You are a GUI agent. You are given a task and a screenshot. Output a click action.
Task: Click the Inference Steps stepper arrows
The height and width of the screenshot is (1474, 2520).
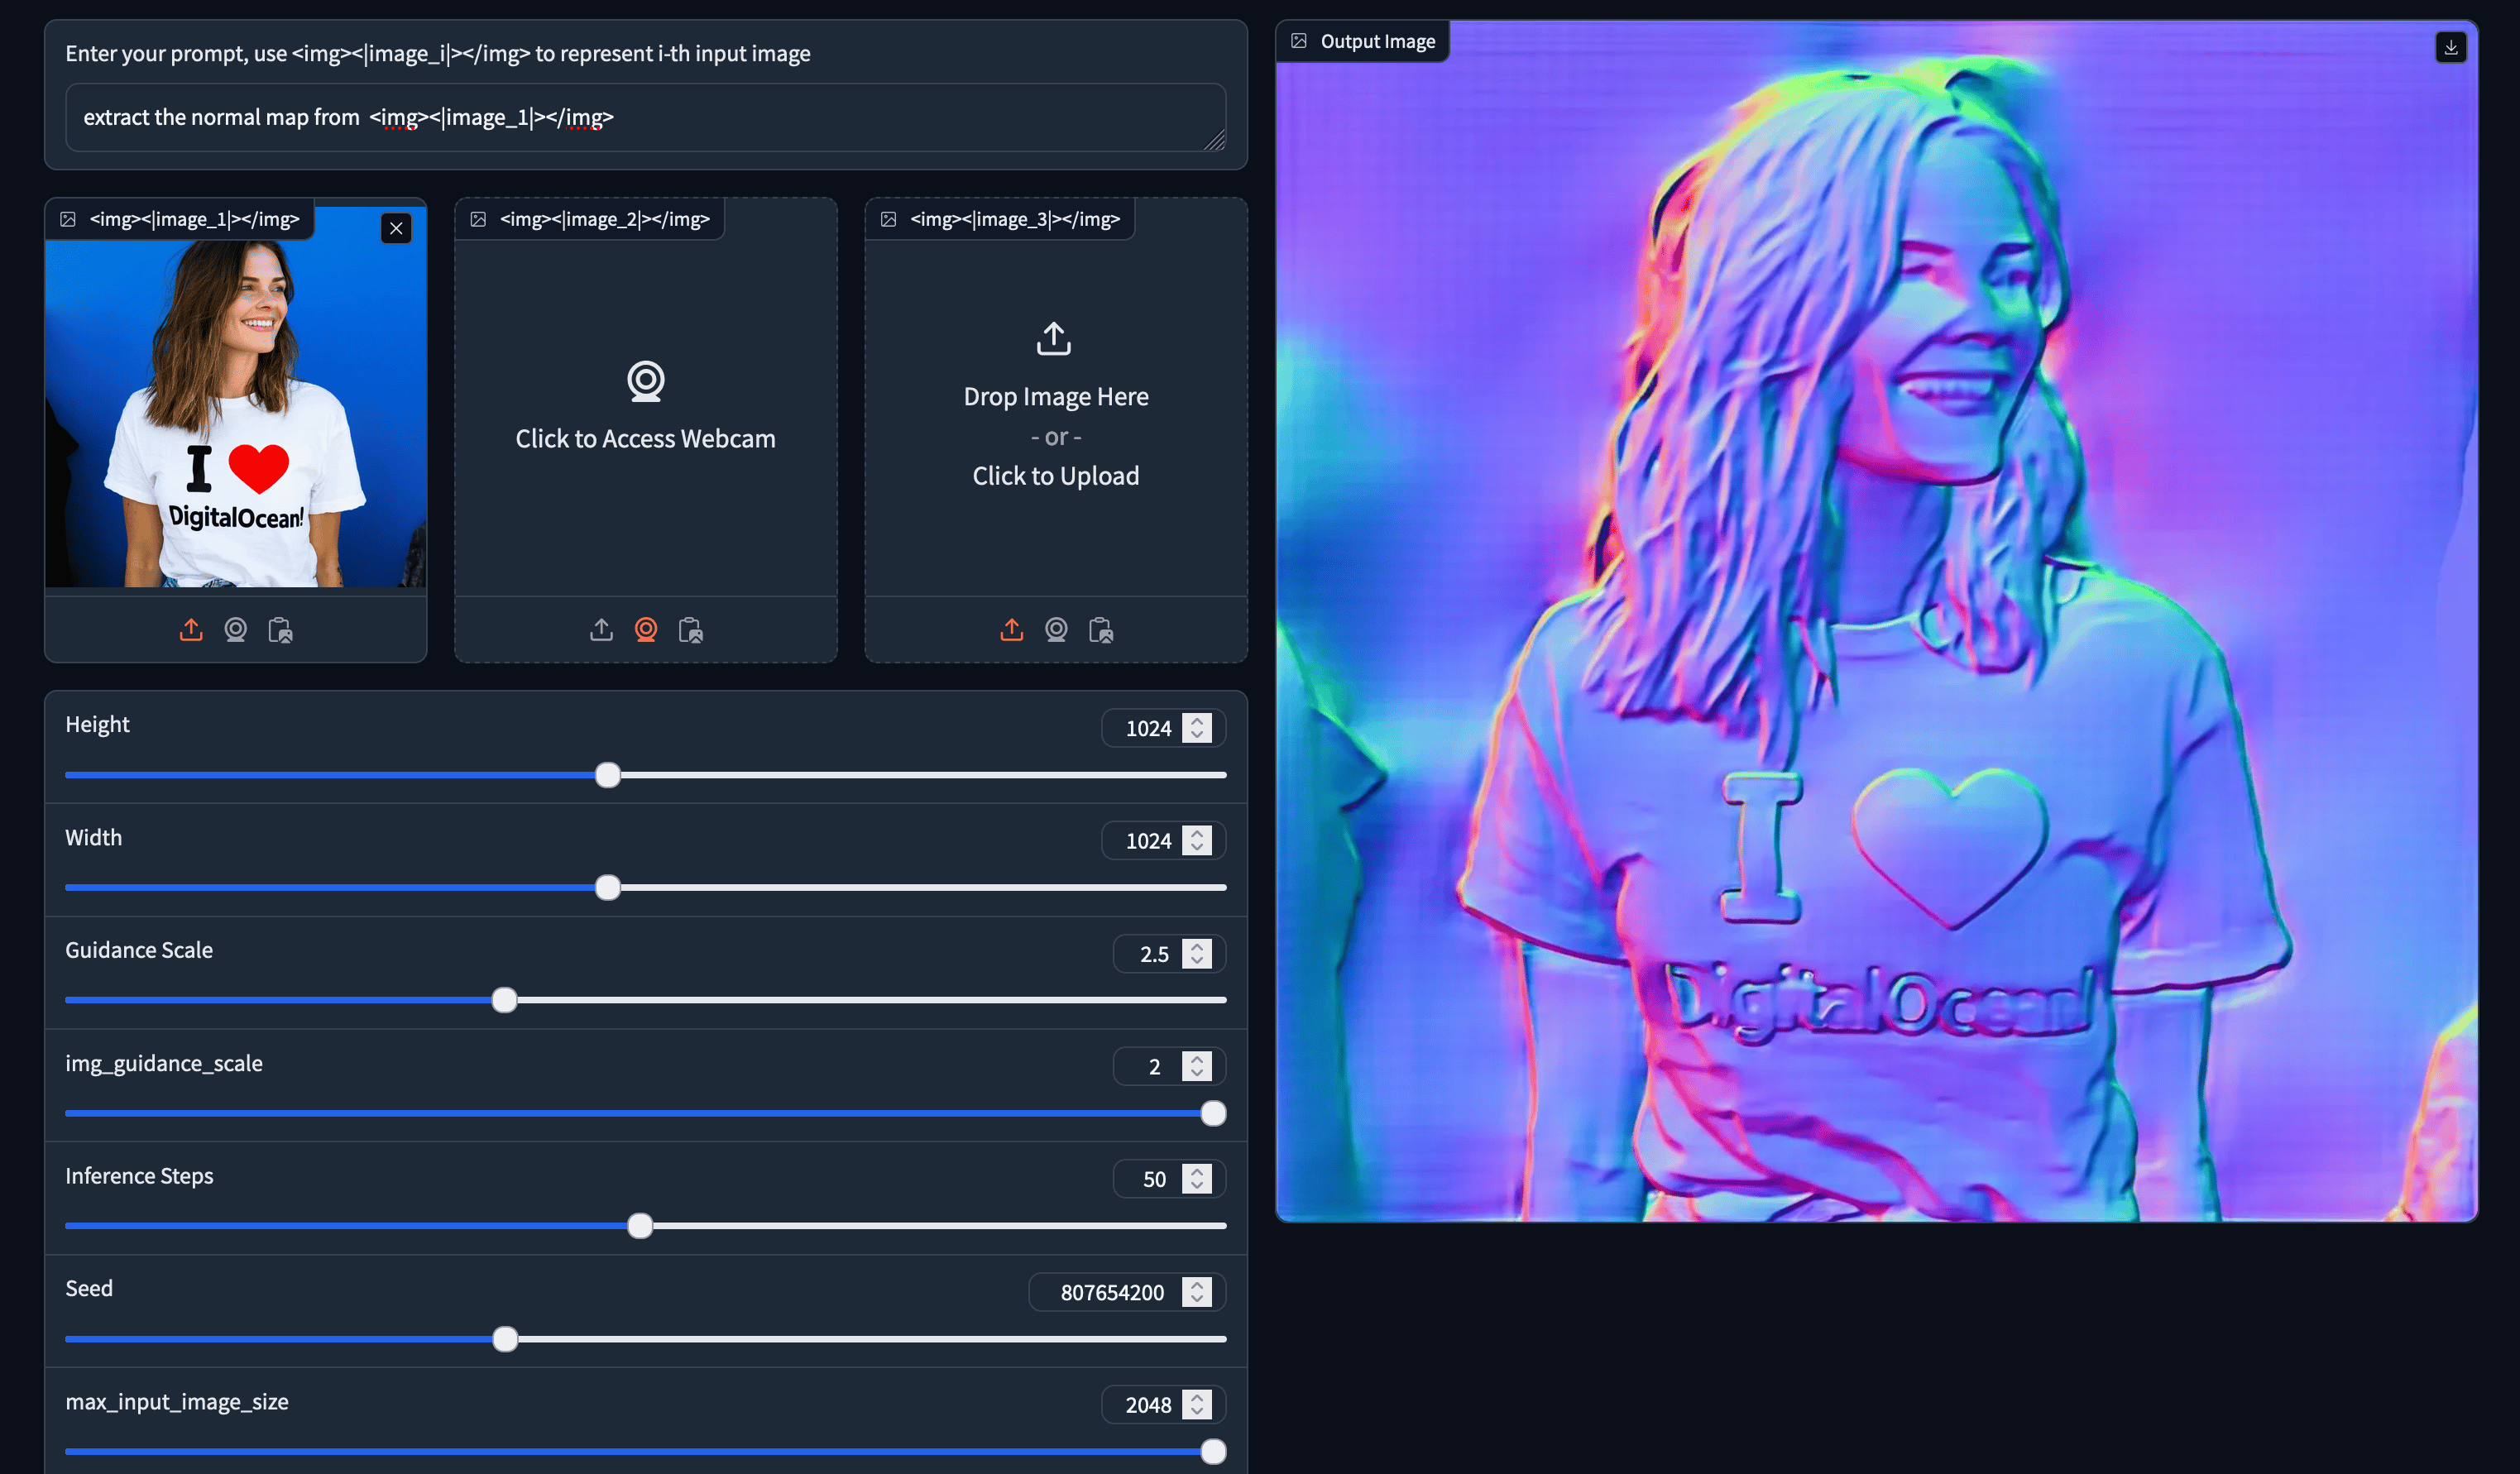[1197, 1179]
